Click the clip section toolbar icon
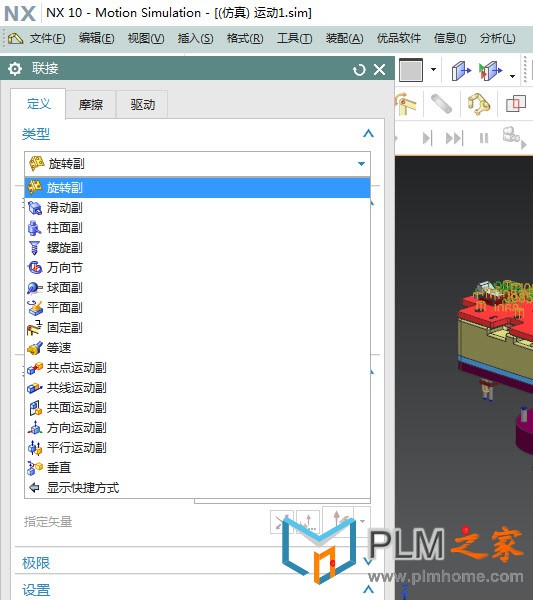 [x=461, y=70]
